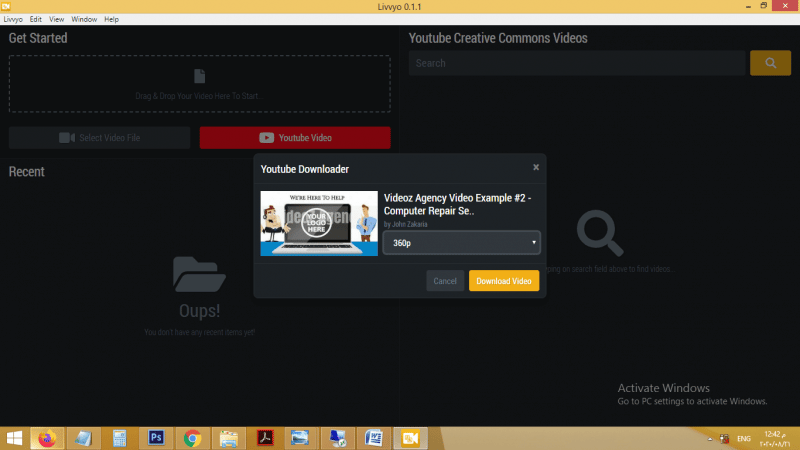800x450 pixels.
Task: Click the notepad taskbar icon
Action: point(83,438)
